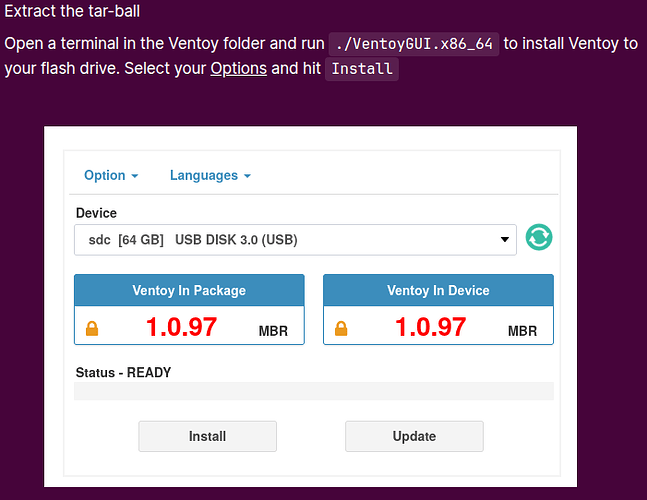
Task: Click the lock icon under Ventoy In Package
Action: point(92,328)
